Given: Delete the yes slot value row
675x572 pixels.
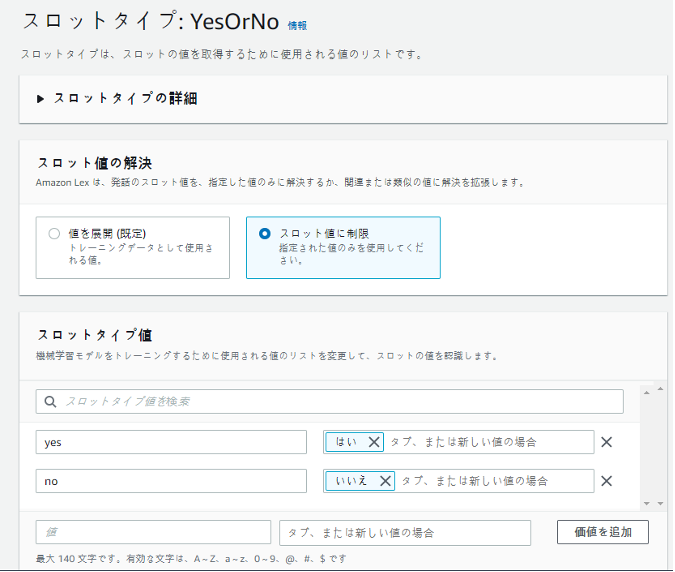Looking at the screenshot, I should point(606,442).
